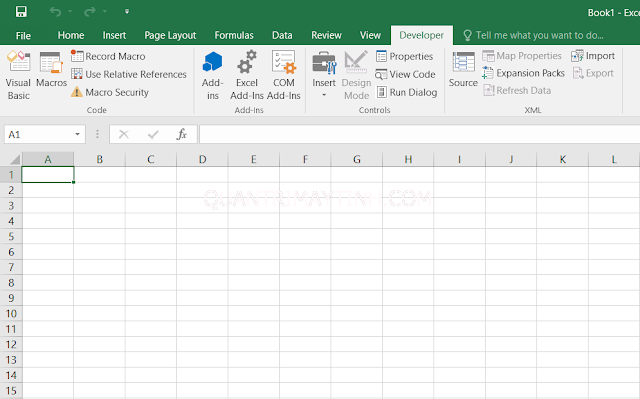Image resolution: width=640 pixels, height=399 pixels.
Task: Click the Excel Add-Ins gear icon
Action: (x=247, y=62)
